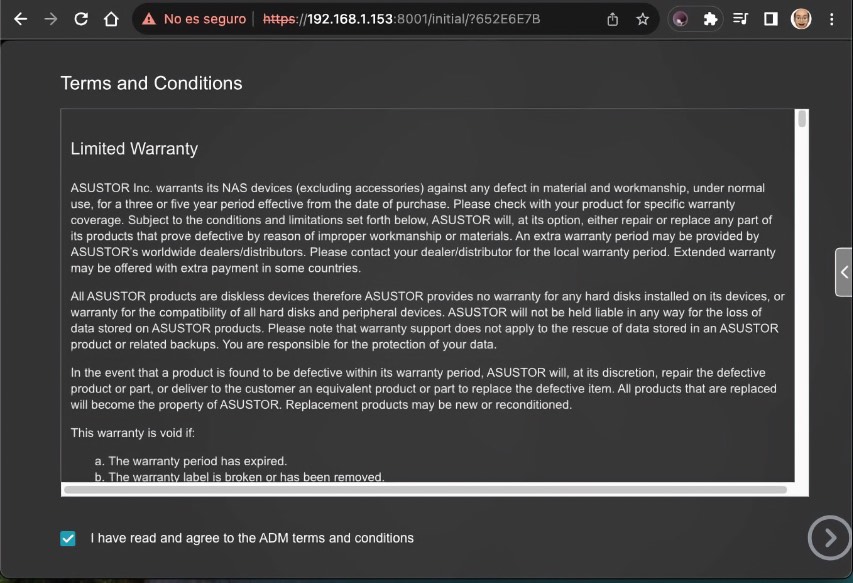Click the next arrow circle button
The image size is (853, 583).
pos(829,537)
